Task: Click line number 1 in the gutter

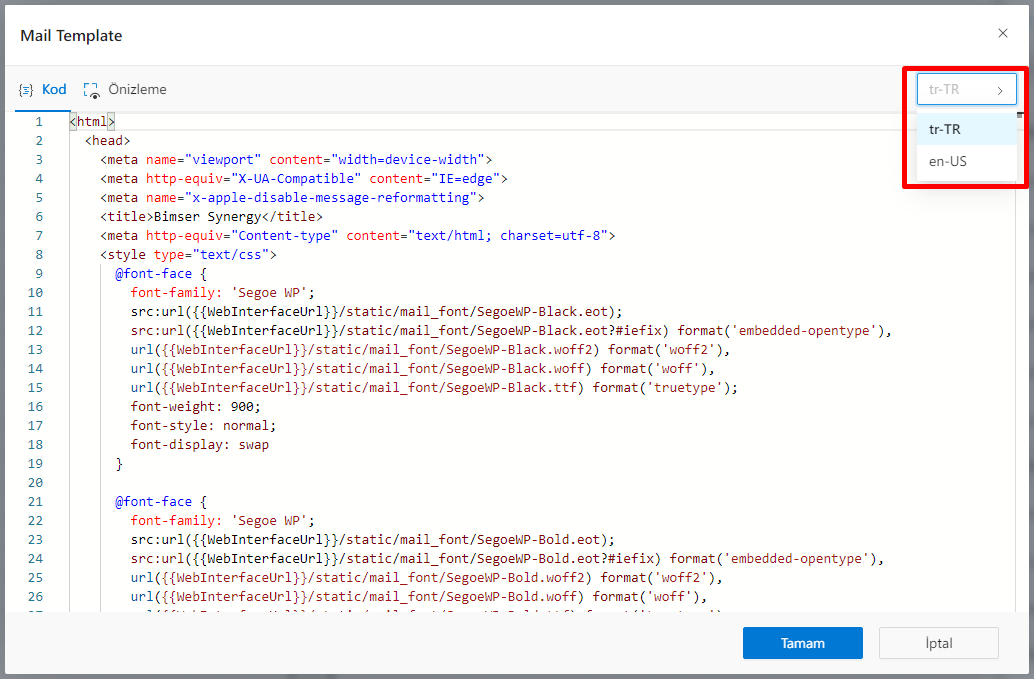Action: point(38,122)
